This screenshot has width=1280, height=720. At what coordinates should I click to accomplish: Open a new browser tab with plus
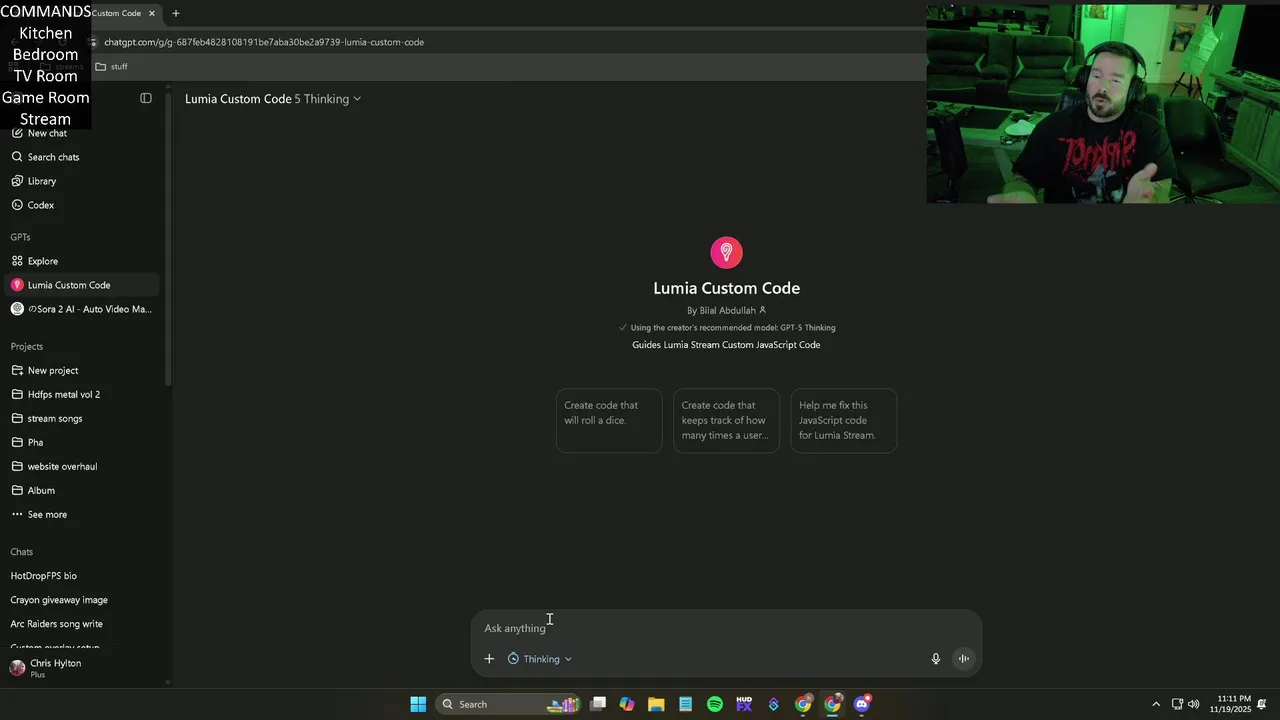pyautogui.click(x=176, y=14)
